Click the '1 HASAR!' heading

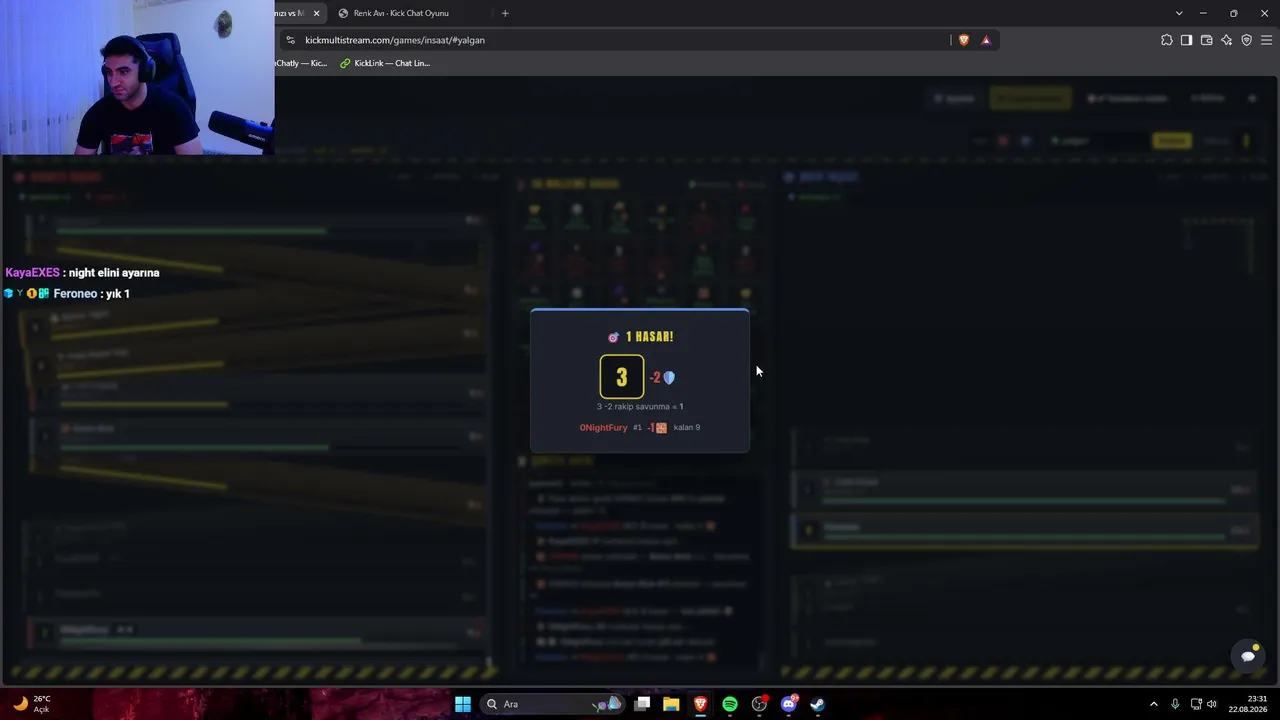649,337
